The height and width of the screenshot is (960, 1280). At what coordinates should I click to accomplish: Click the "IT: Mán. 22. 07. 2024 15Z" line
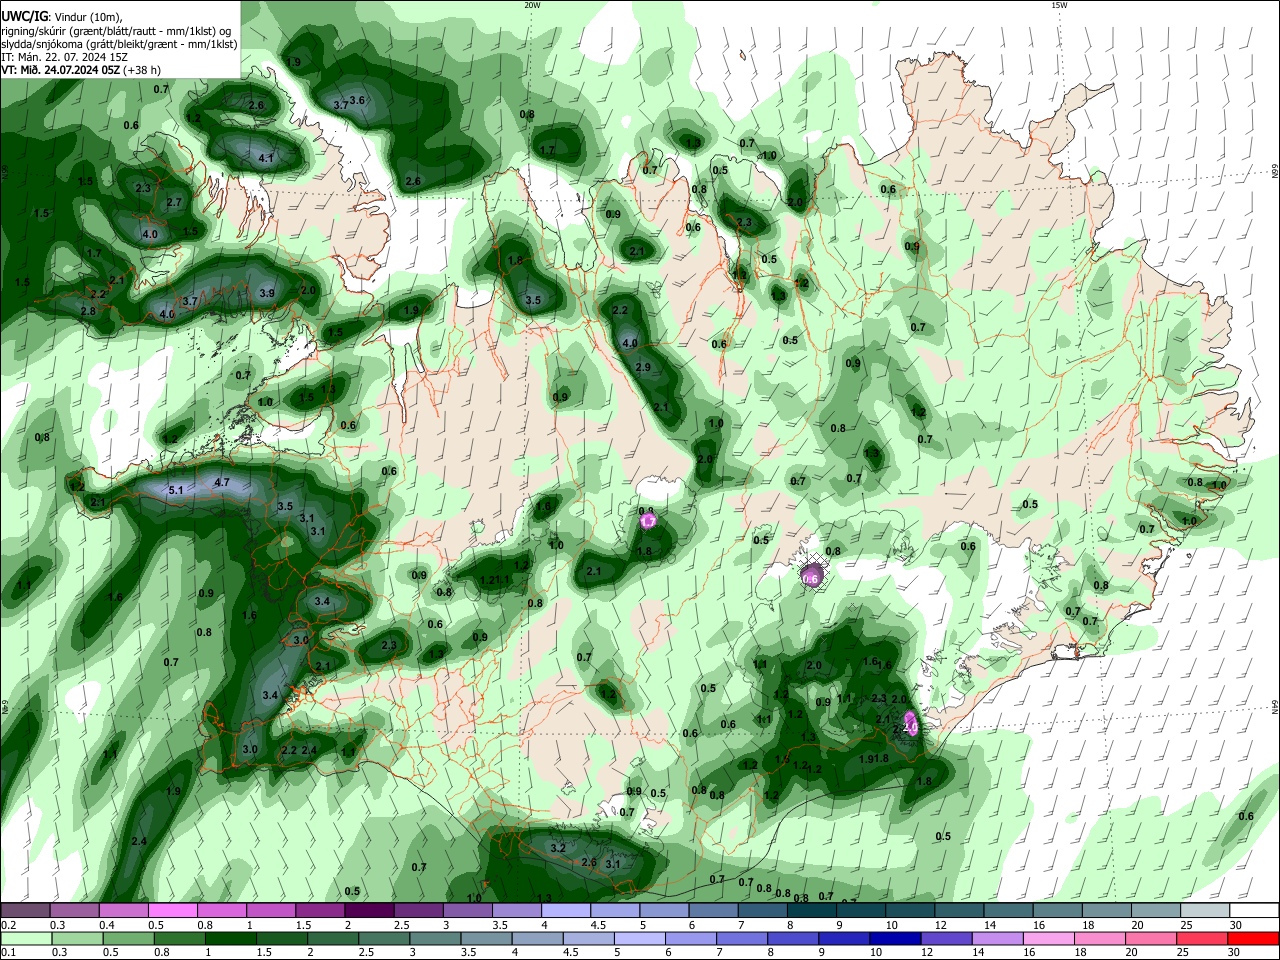64,57
